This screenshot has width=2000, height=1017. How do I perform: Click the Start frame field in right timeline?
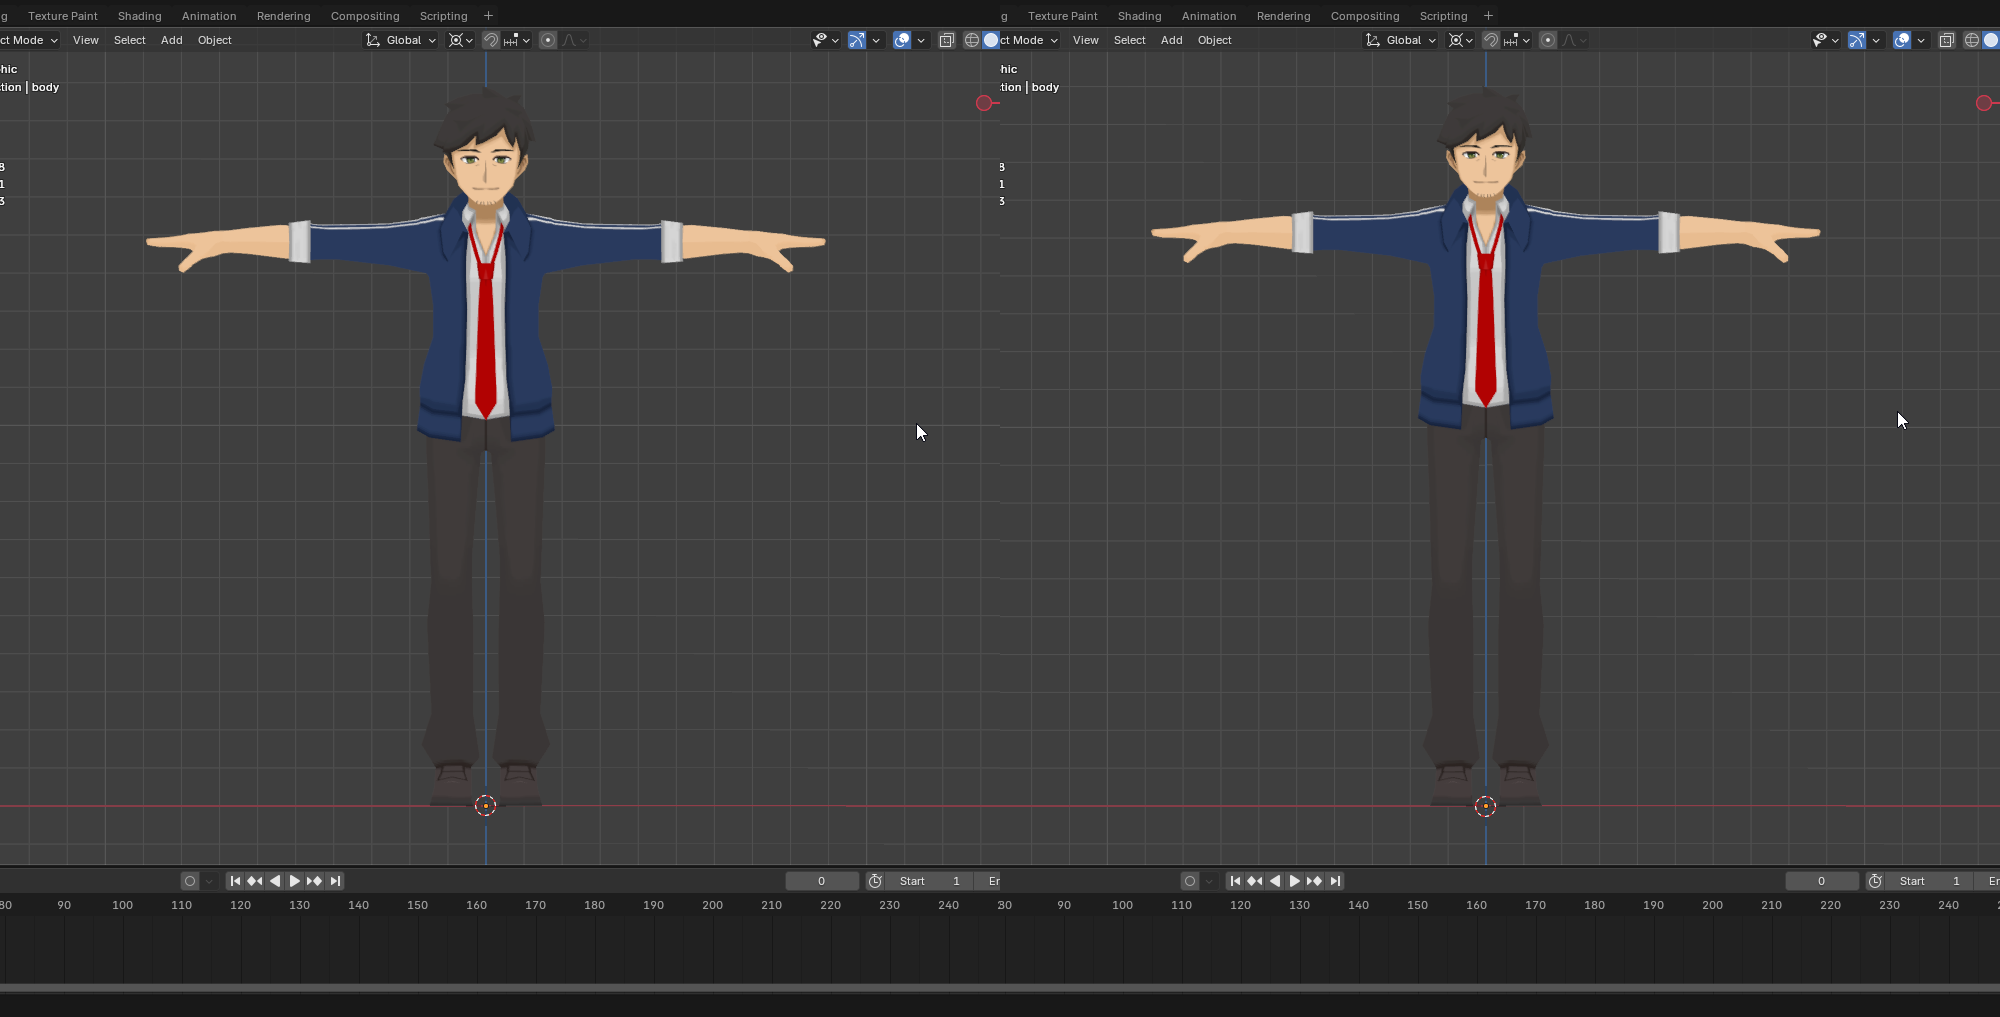click(1930, 881)
